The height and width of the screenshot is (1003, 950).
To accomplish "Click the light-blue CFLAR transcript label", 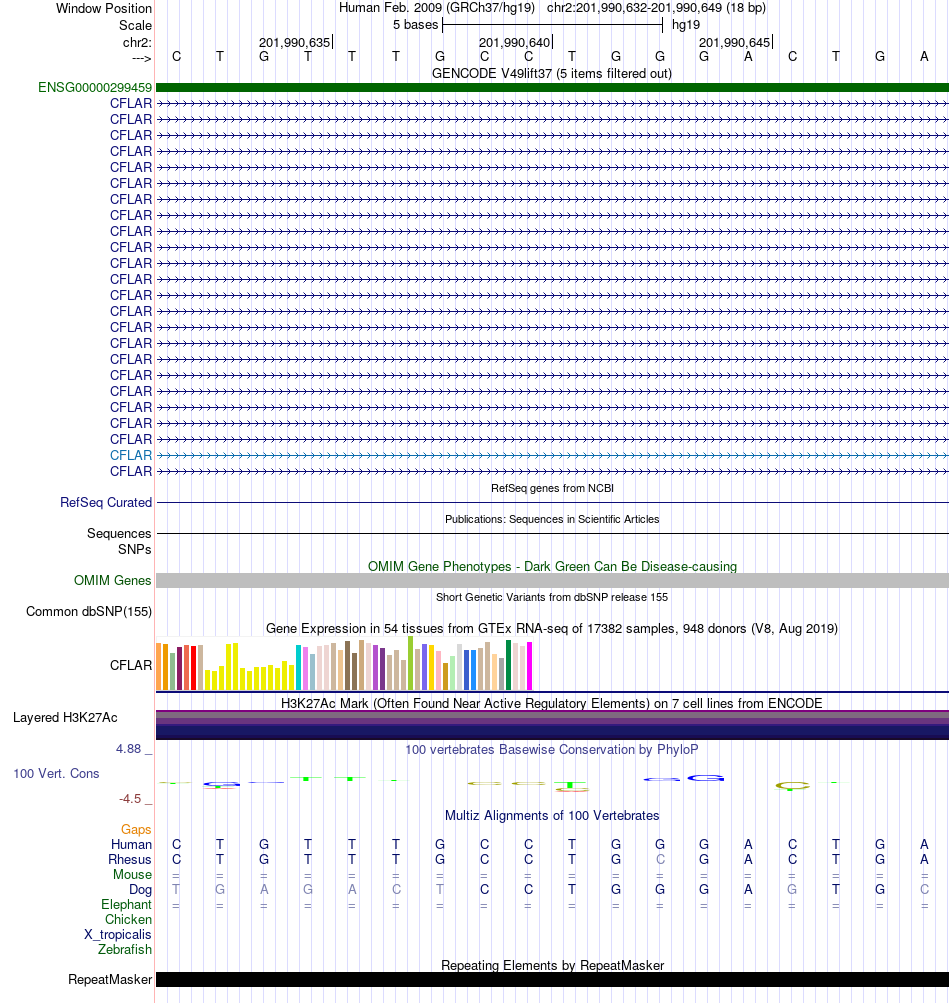I will 131,455.
